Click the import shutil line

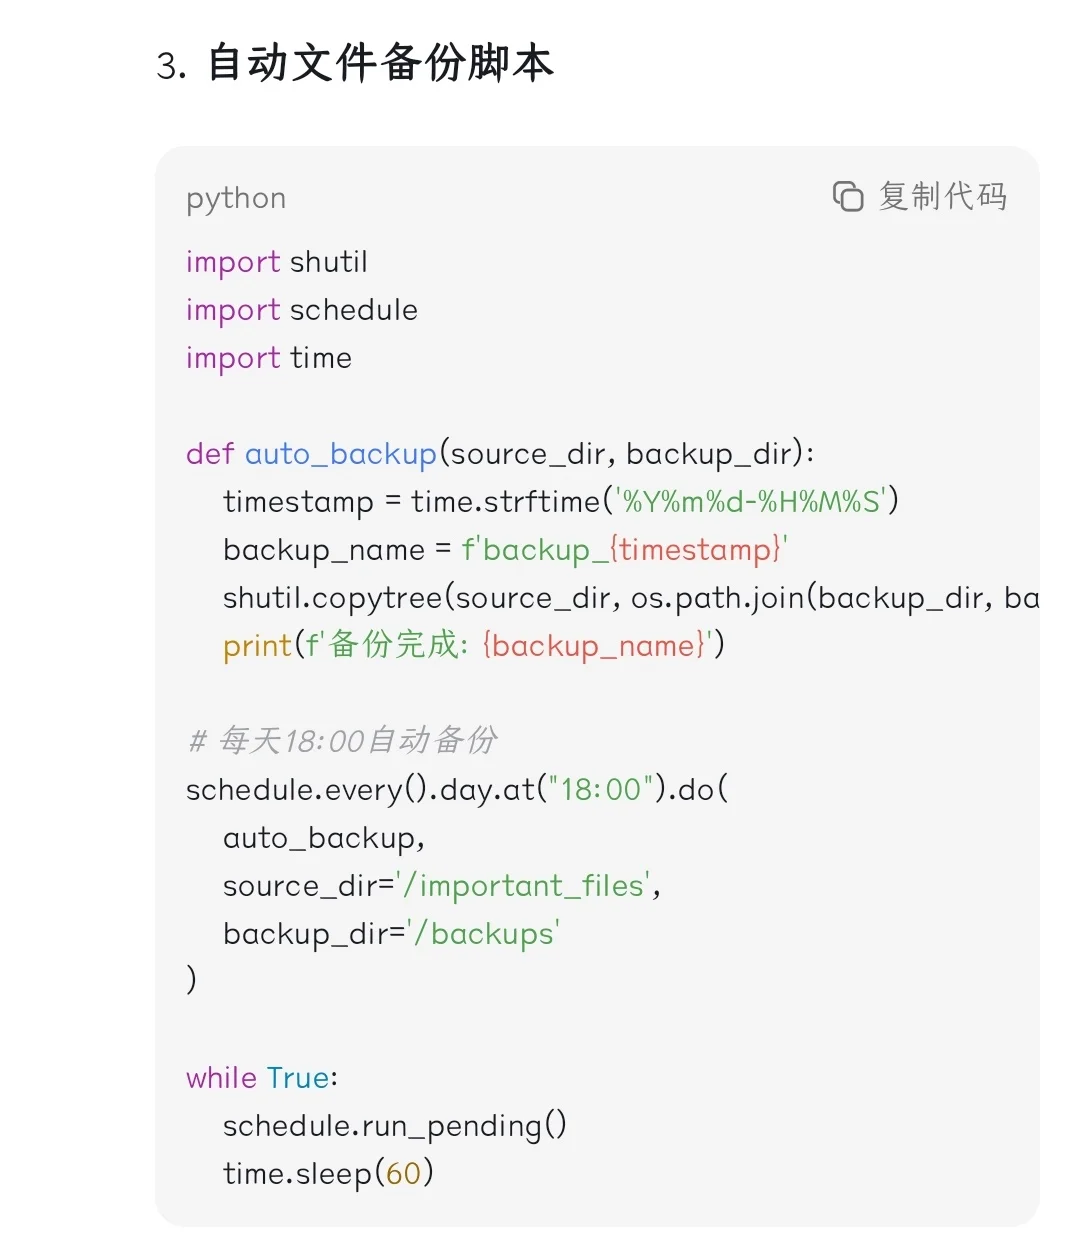click(277, 262)
